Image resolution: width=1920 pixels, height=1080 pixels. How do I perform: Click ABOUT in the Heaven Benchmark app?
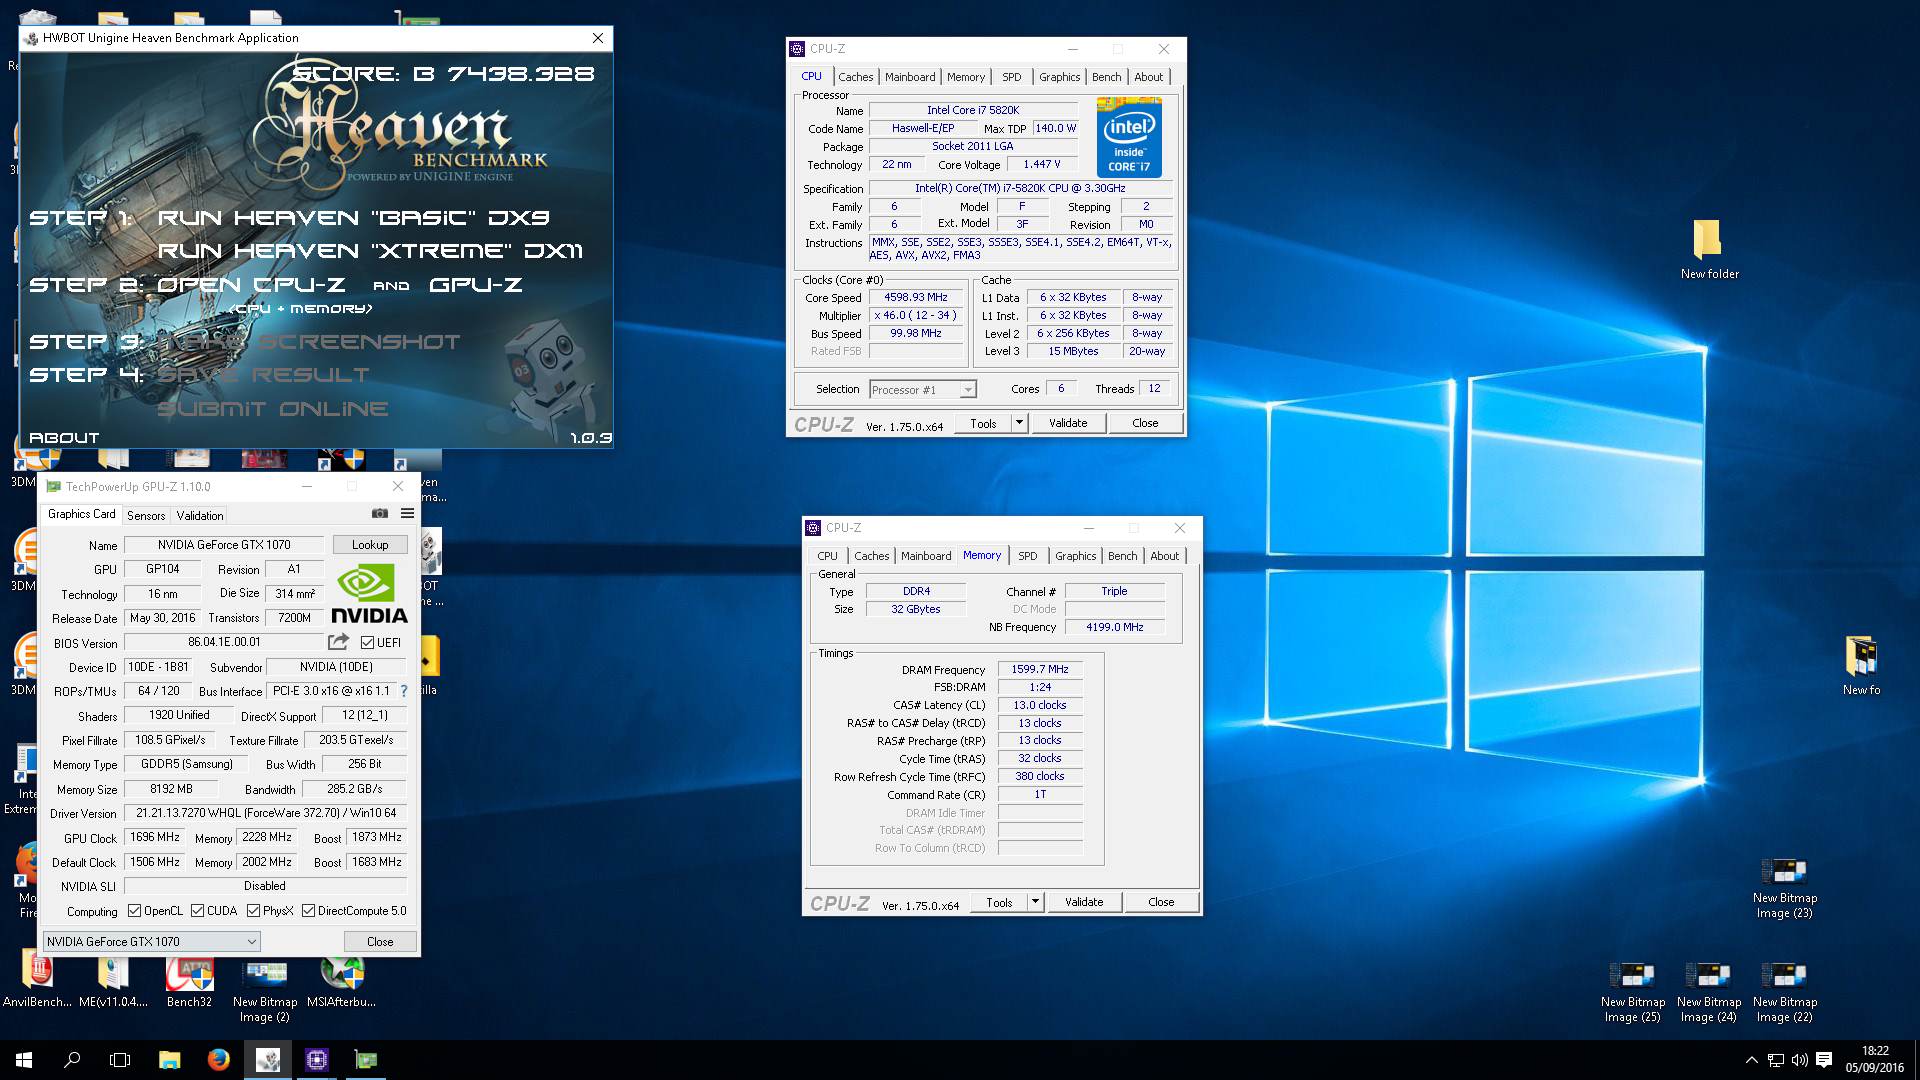pyautogui.click(x=64, y=438)
